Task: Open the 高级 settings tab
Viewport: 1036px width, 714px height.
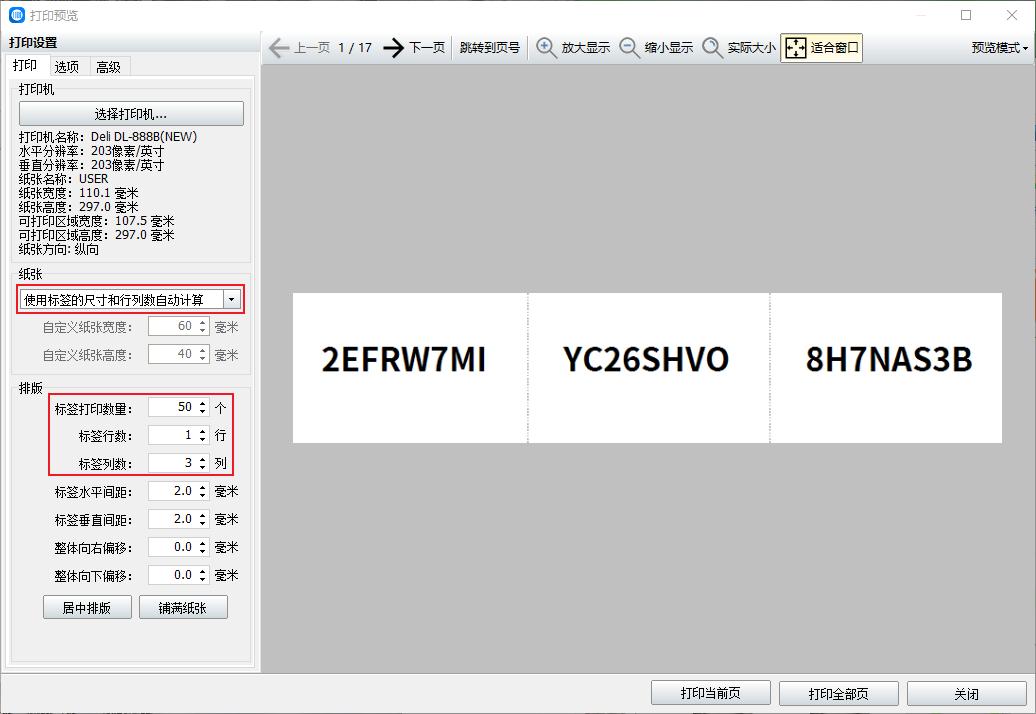Action: 108,66
